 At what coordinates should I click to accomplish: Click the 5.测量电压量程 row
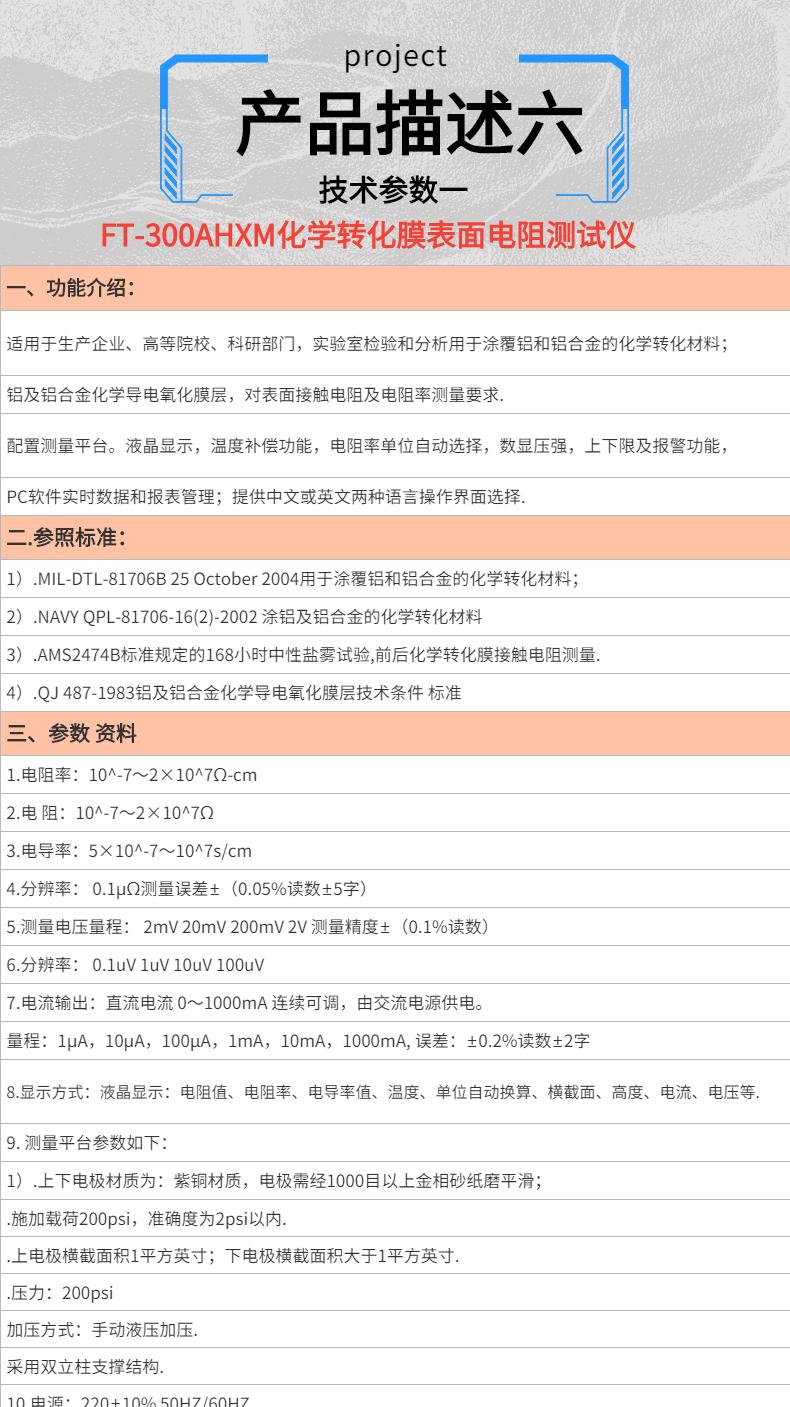point(395,926)
